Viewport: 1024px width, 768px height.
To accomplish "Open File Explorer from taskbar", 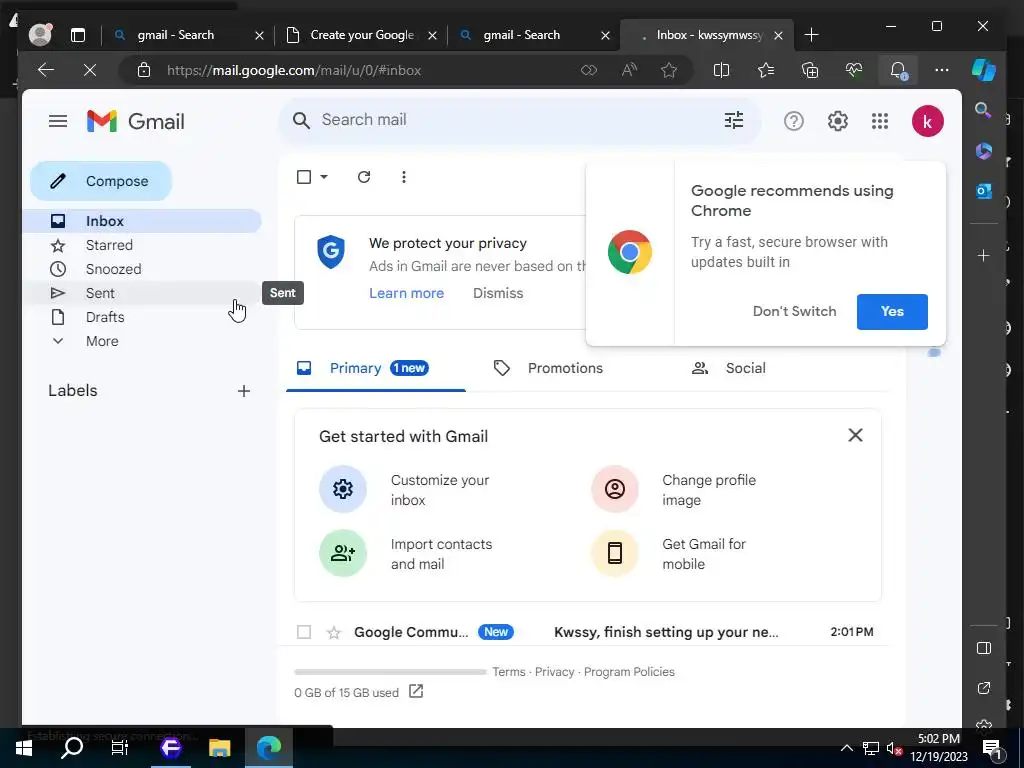I will [220, 748].
